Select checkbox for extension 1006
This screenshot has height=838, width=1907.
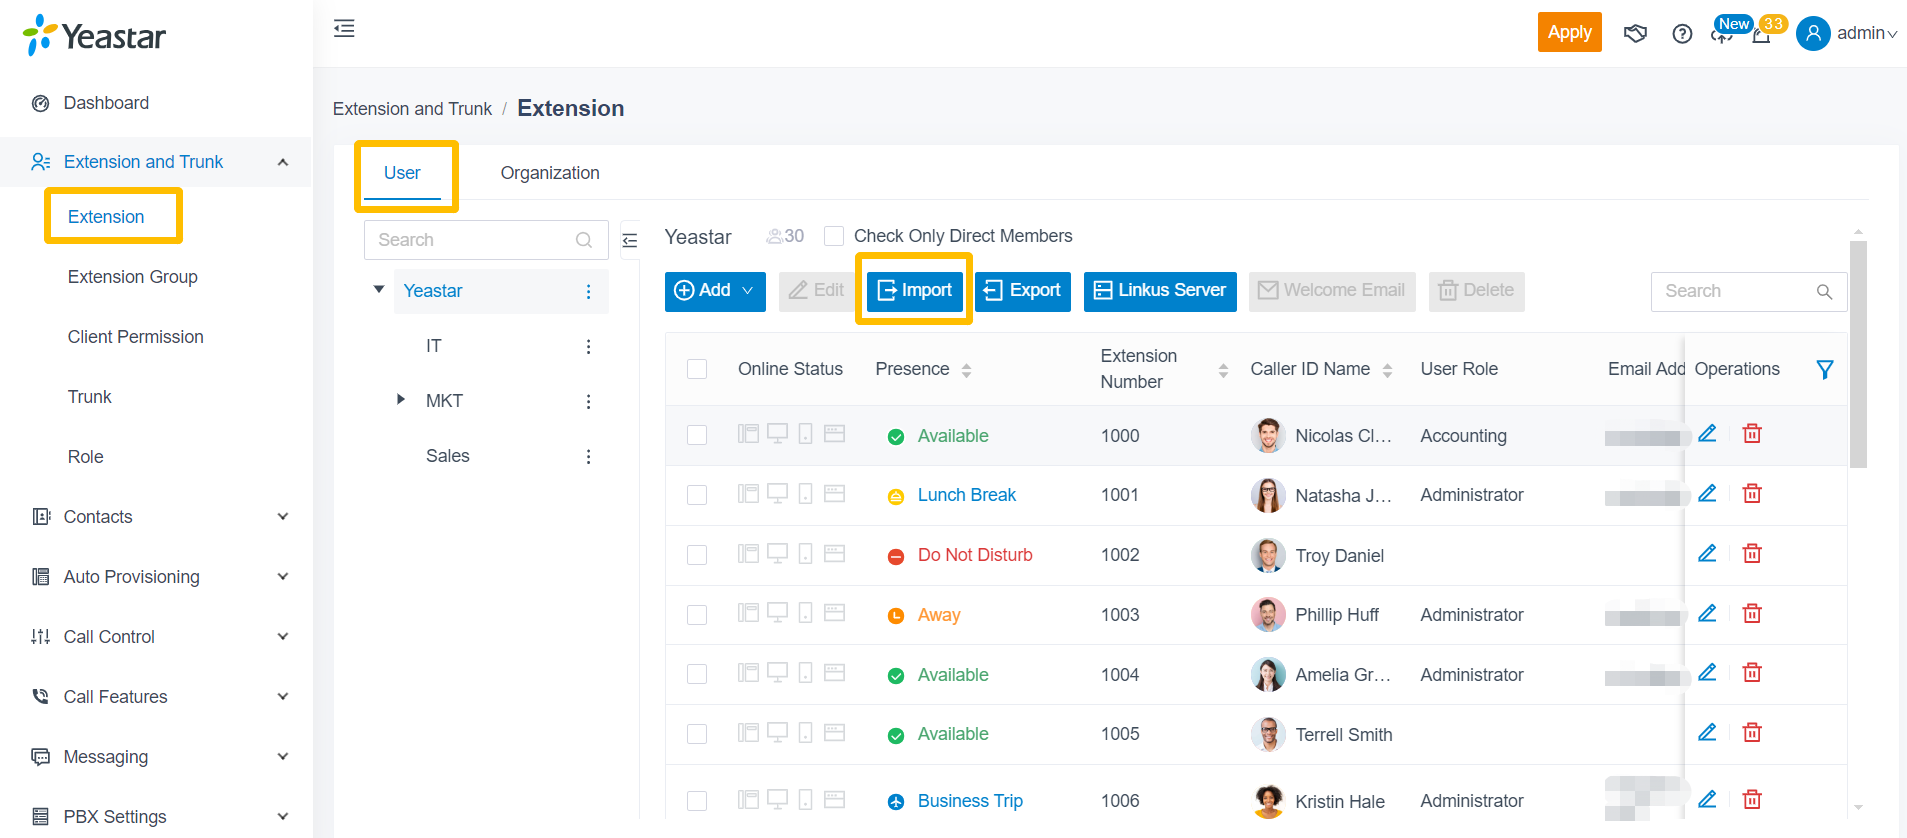pos(697,801)
